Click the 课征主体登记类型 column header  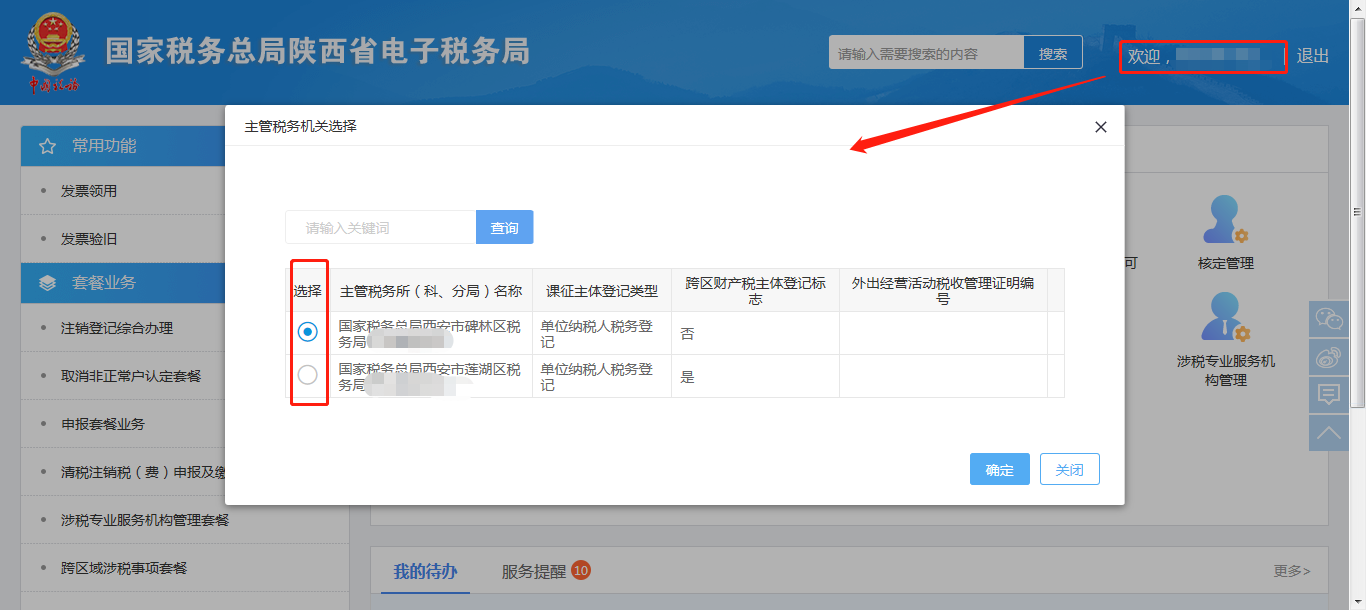[602, 291]
